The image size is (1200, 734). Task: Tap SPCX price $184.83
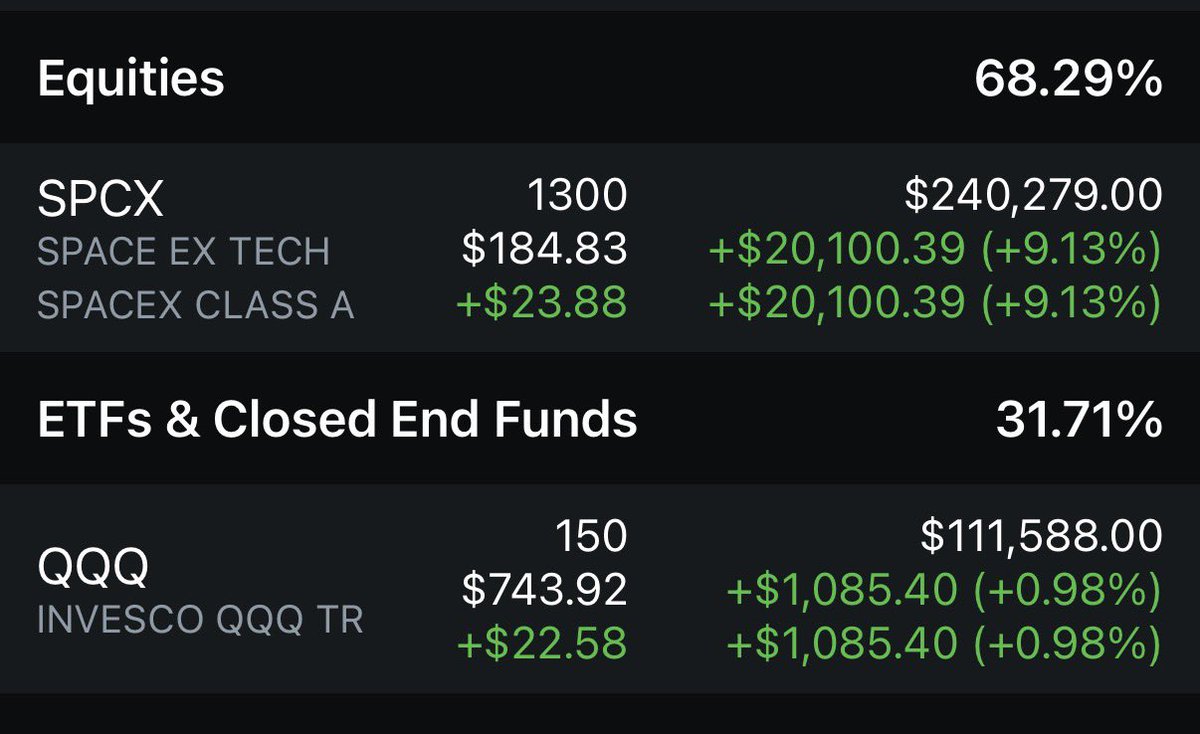click(x=544, y=249)
